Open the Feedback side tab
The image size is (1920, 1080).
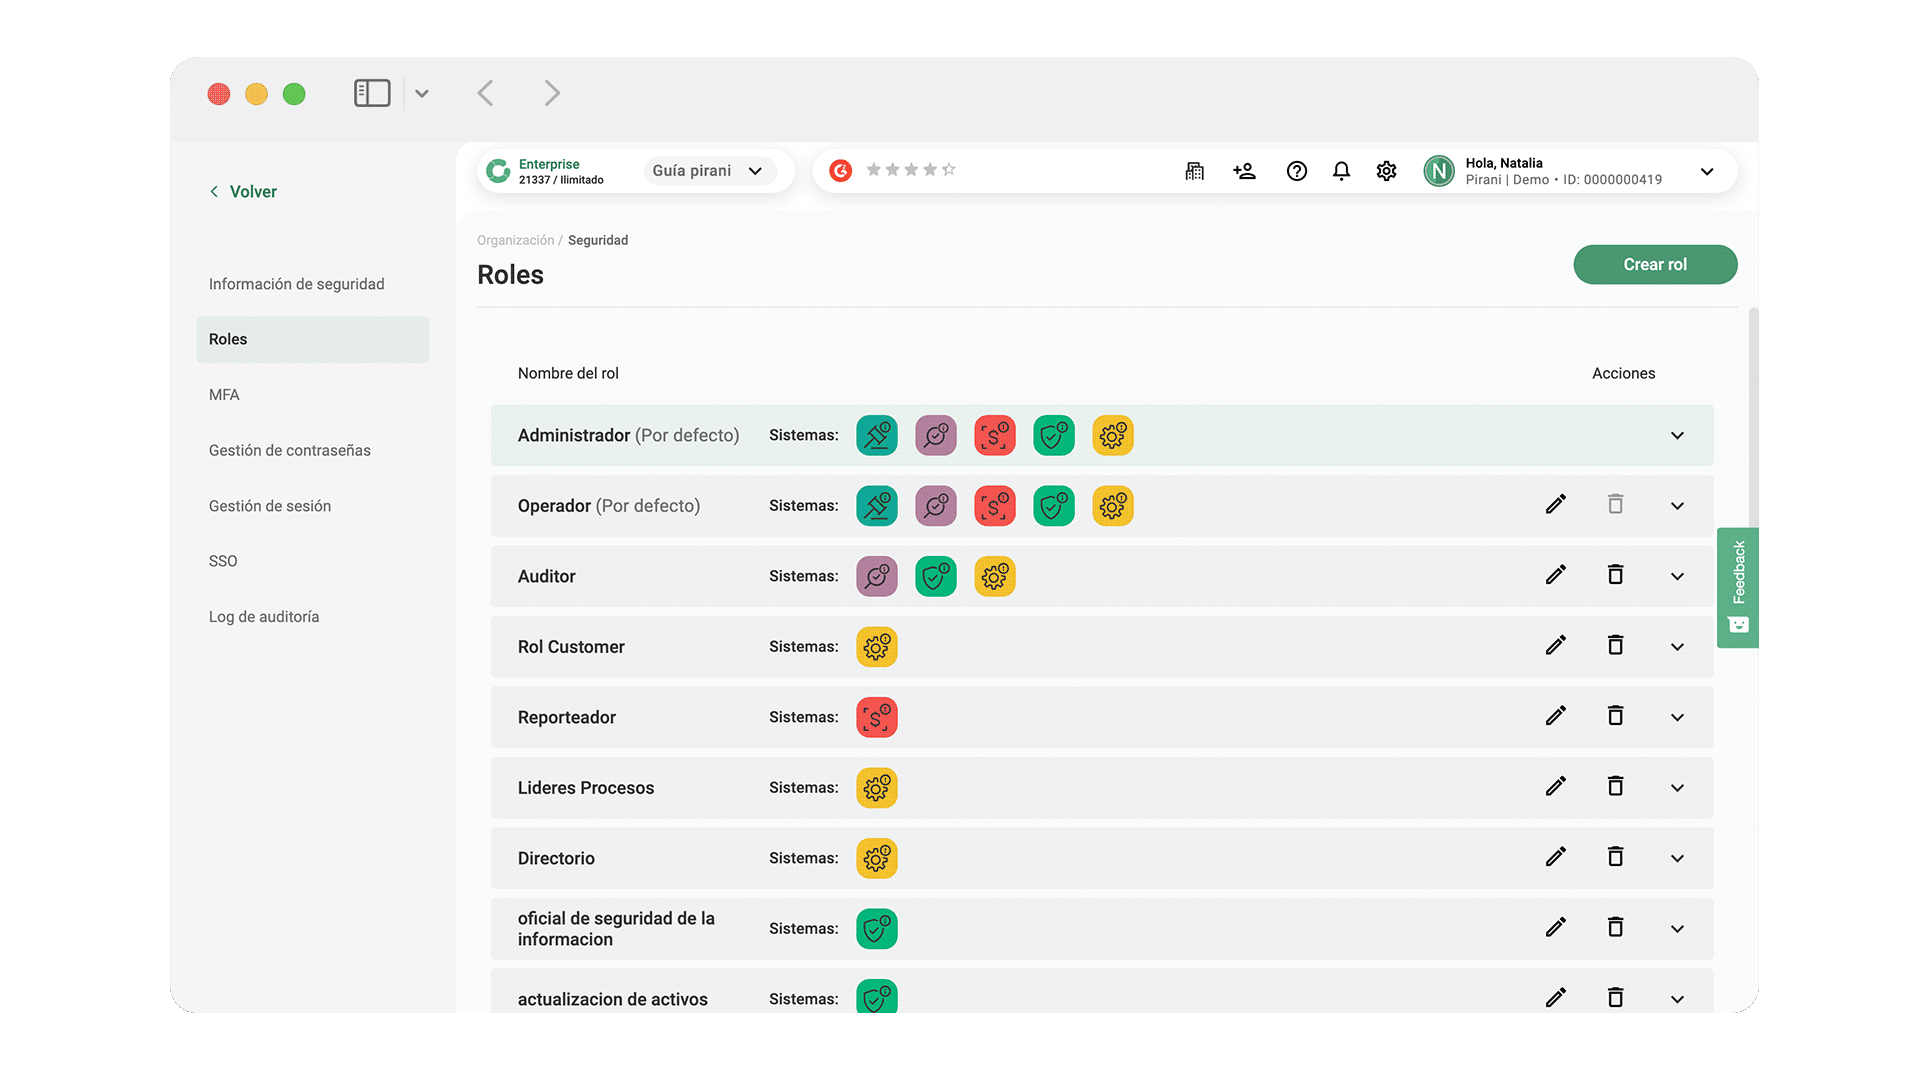(x=1738, y=587)
